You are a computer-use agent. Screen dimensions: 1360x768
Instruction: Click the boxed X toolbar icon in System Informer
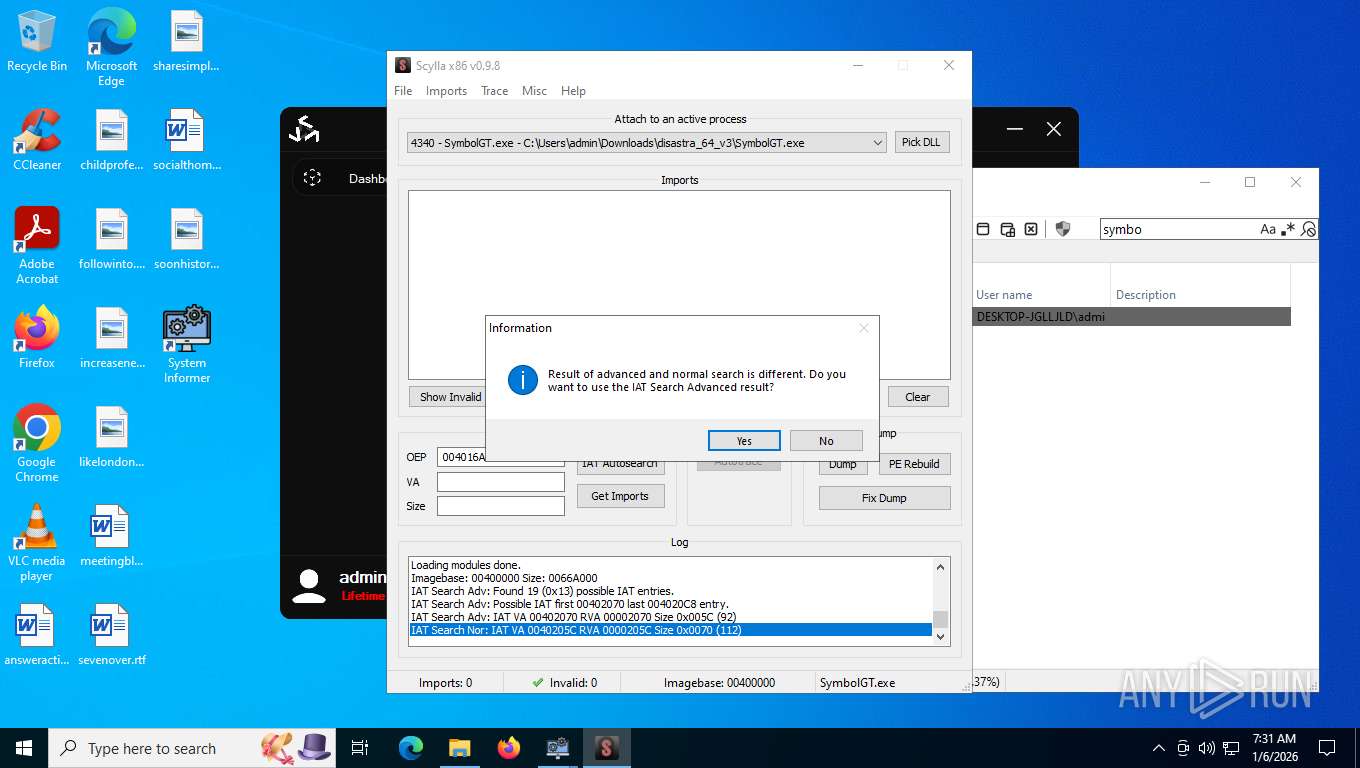click(1031, 229)
